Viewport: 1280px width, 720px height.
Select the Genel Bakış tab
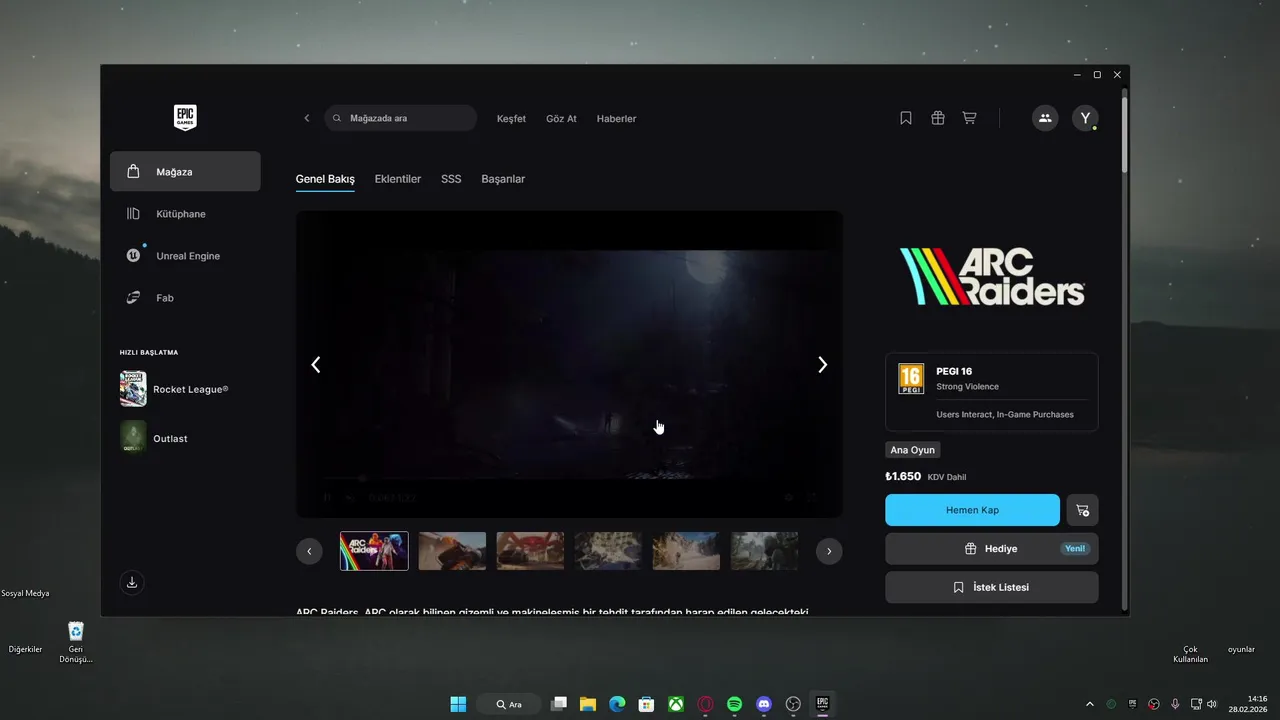325,179
